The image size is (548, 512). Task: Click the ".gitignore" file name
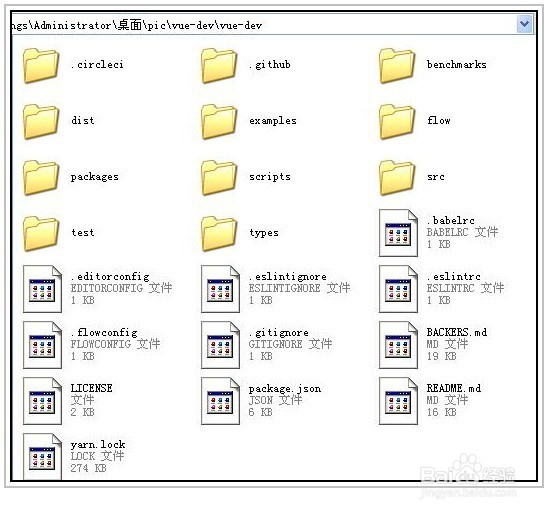[279, 333]
